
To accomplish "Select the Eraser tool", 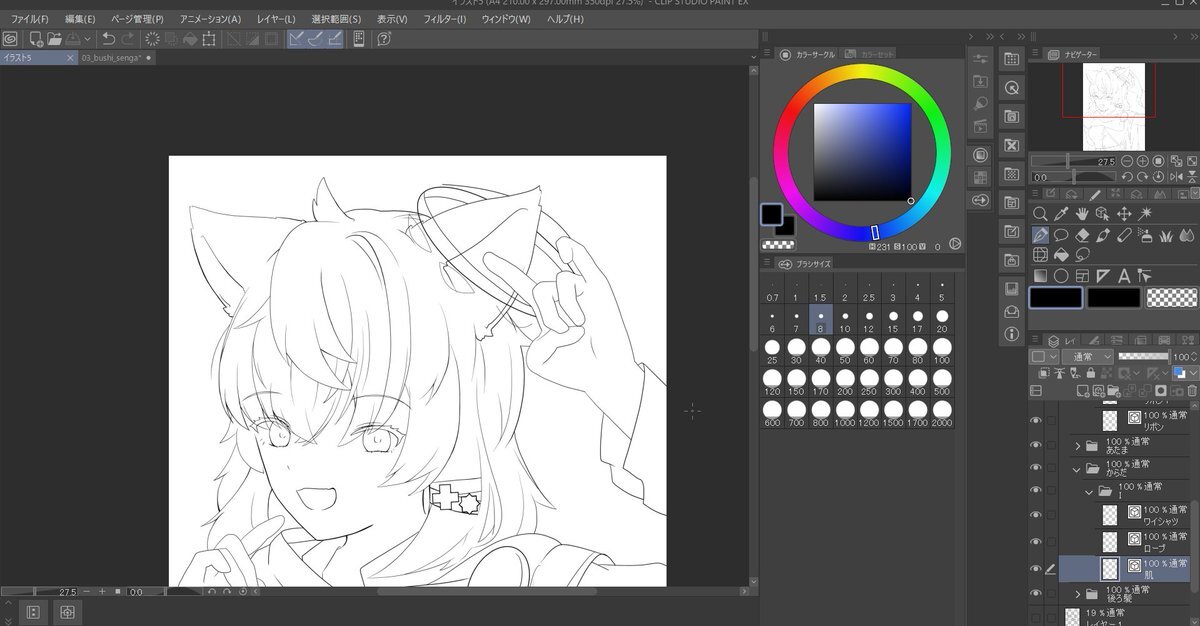I will click(1082, 235).
